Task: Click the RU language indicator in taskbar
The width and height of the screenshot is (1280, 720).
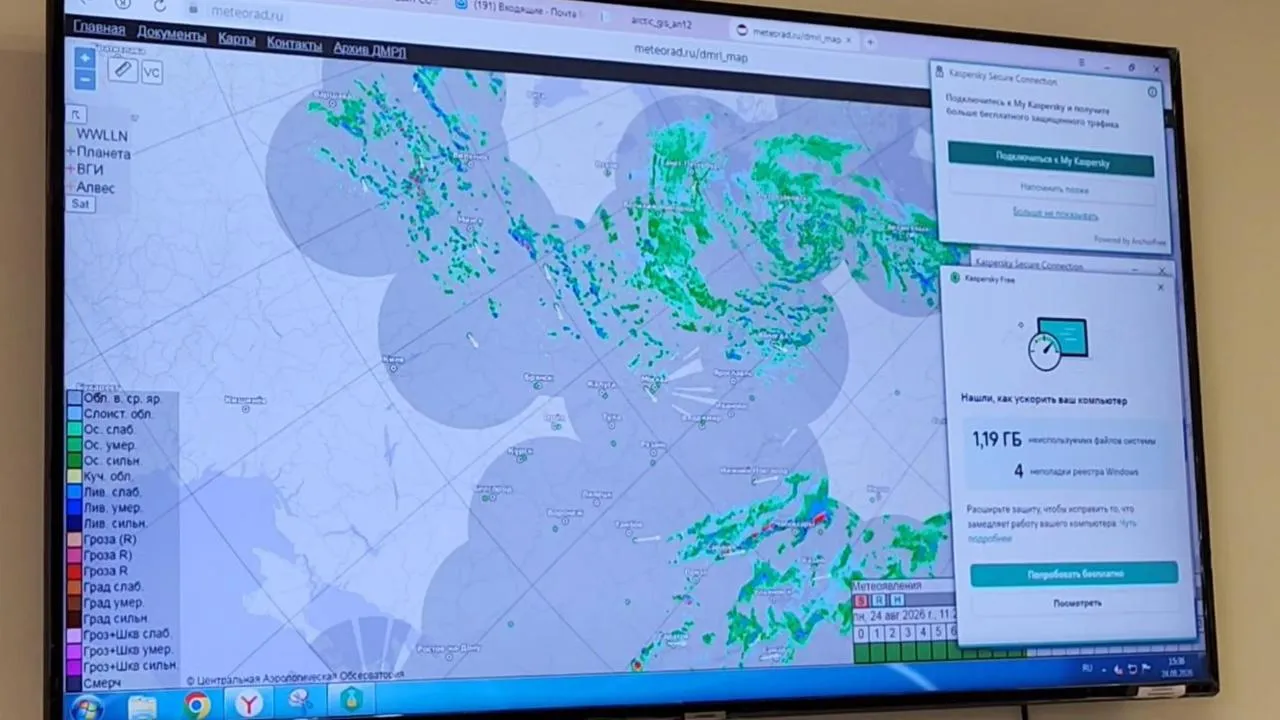Action: pos(1087,667)
